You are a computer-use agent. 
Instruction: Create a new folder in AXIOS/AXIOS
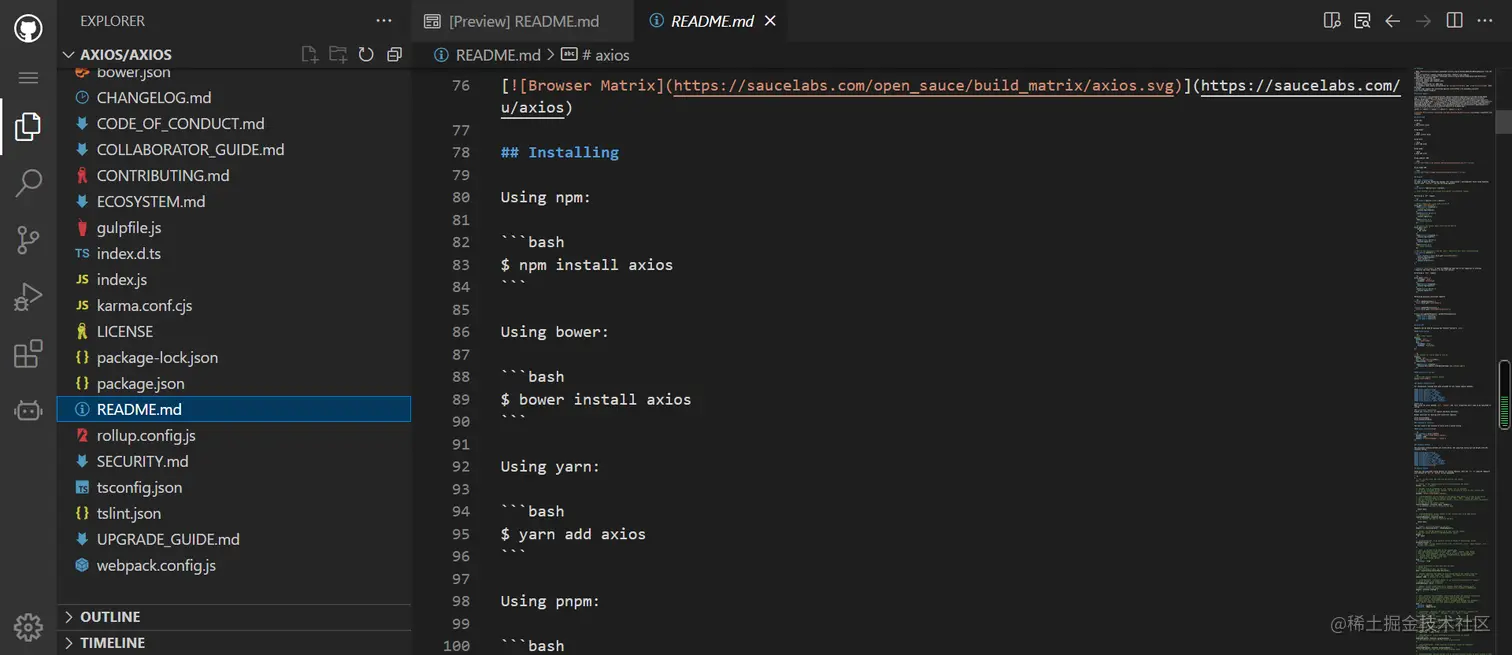pos(338,55)
